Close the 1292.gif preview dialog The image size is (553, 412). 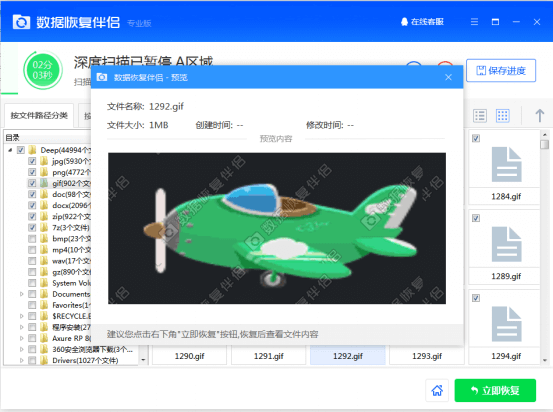[448, 77]
